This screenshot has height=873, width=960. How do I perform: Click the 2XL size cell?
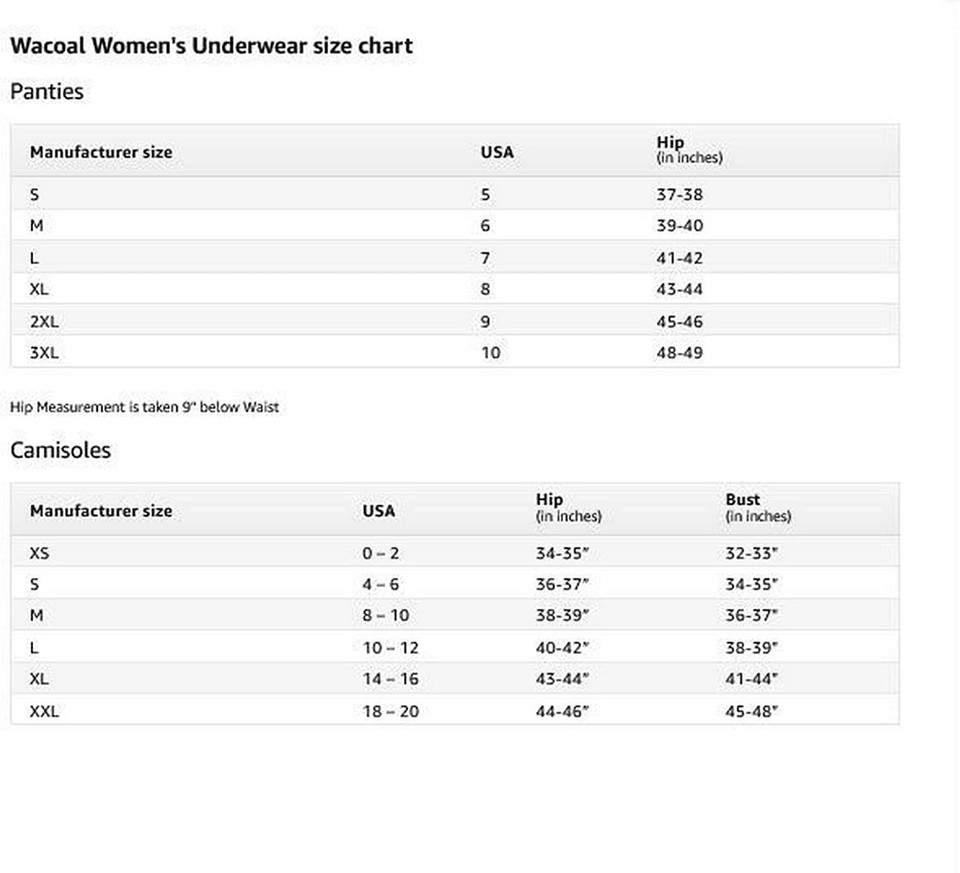[x=44, y=321]
